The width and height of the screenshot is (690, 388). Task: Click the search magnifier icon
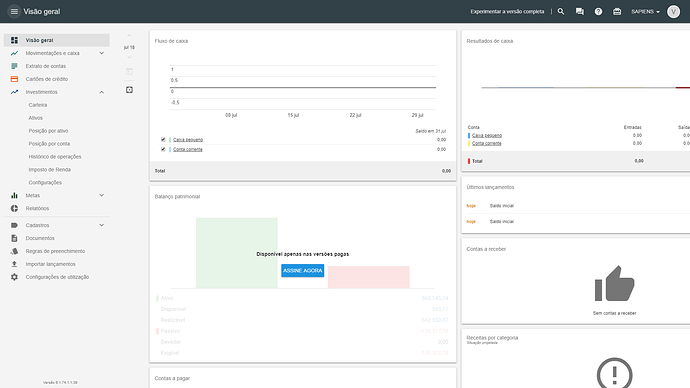pyautogui.click(x=561, y=11)
